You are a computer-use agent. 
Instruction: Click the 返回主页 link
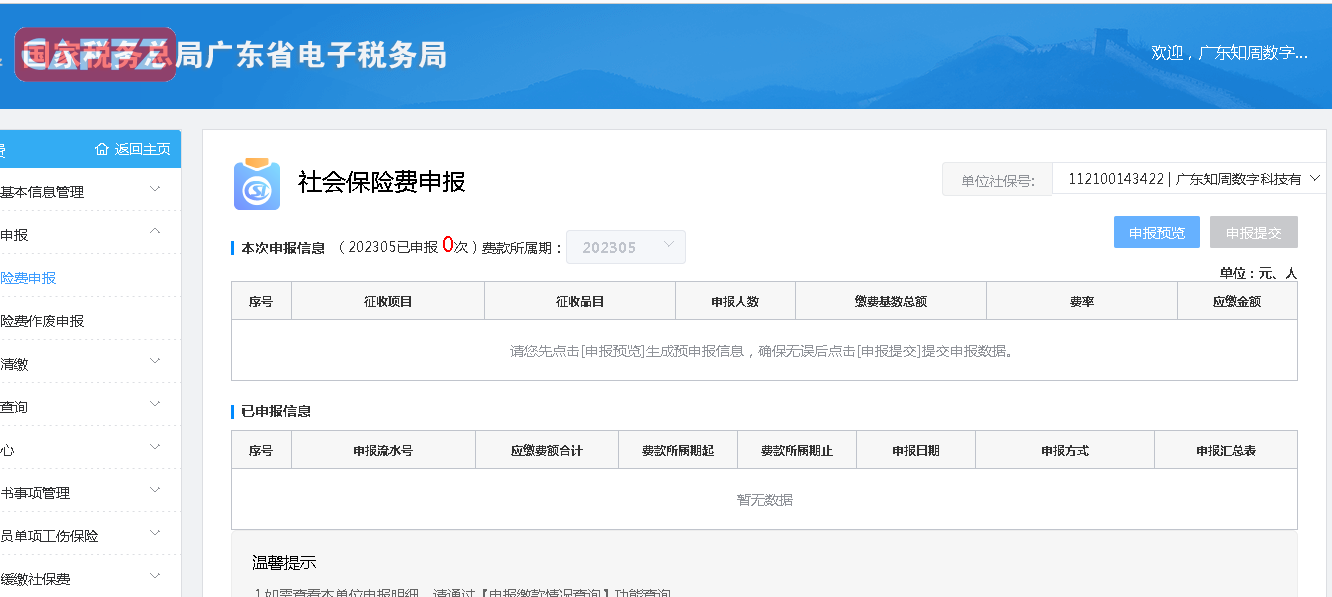click(x=142, y=149)
